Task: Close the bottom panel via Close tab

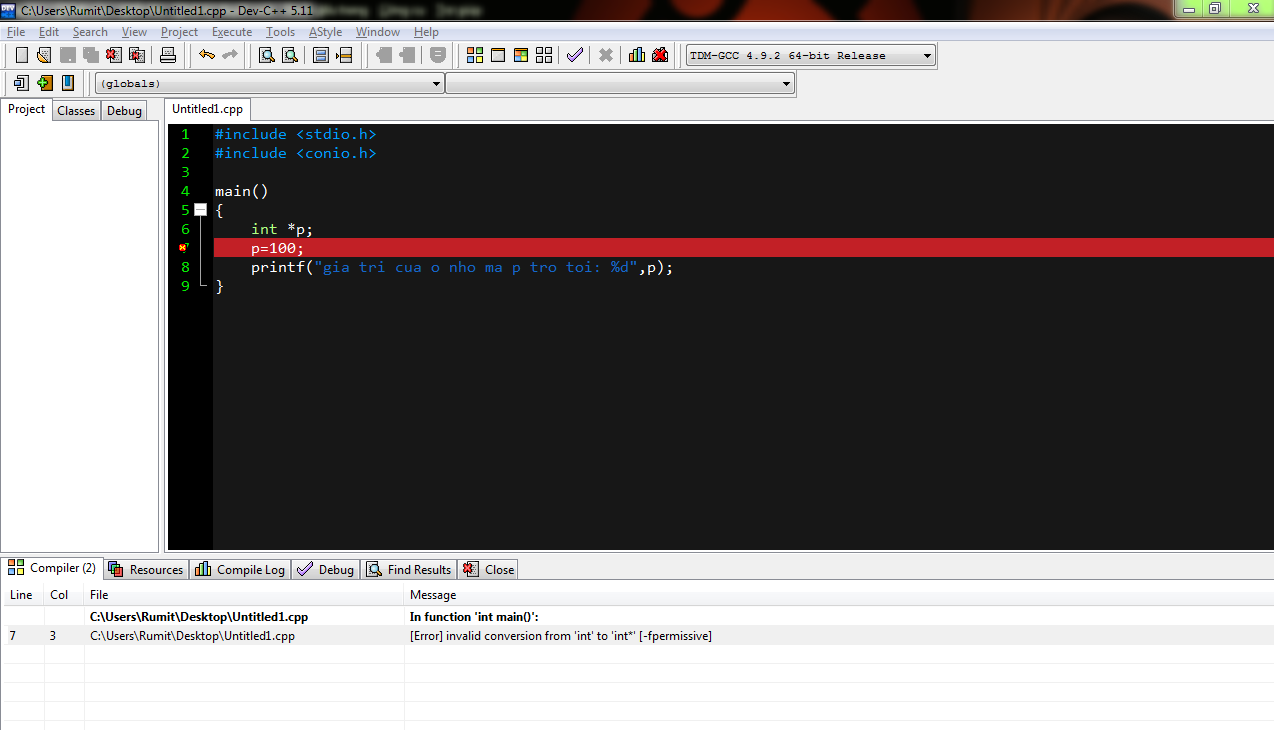Action: pyautogui.click(x=489, y=569)
